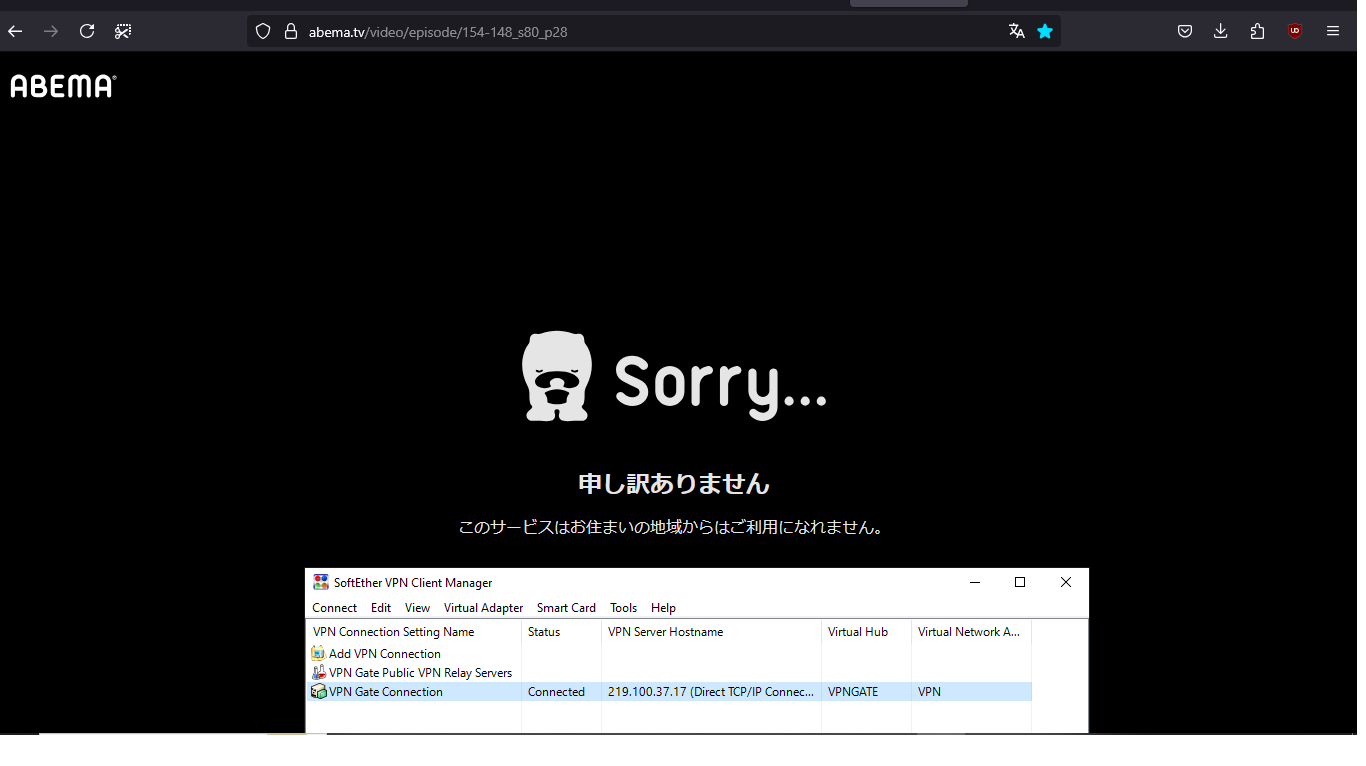Open the browser extensions menu
Viewport: 1366px width, 766px height.
tap(1258, 31)
